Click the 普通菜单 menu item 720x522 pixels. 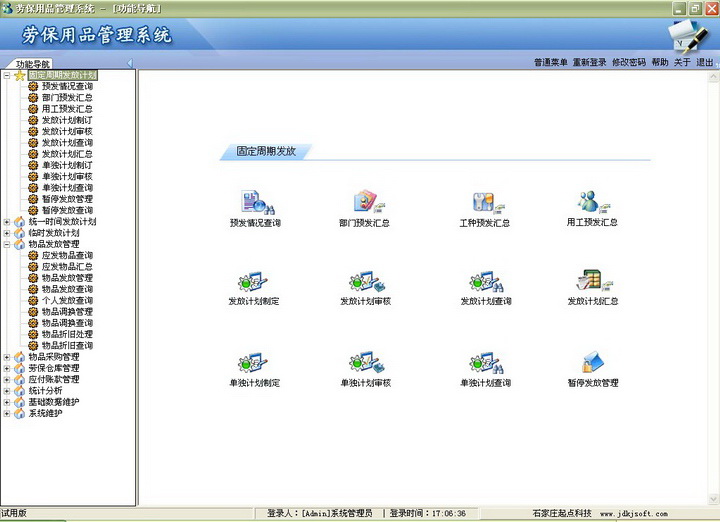point(550,62)
